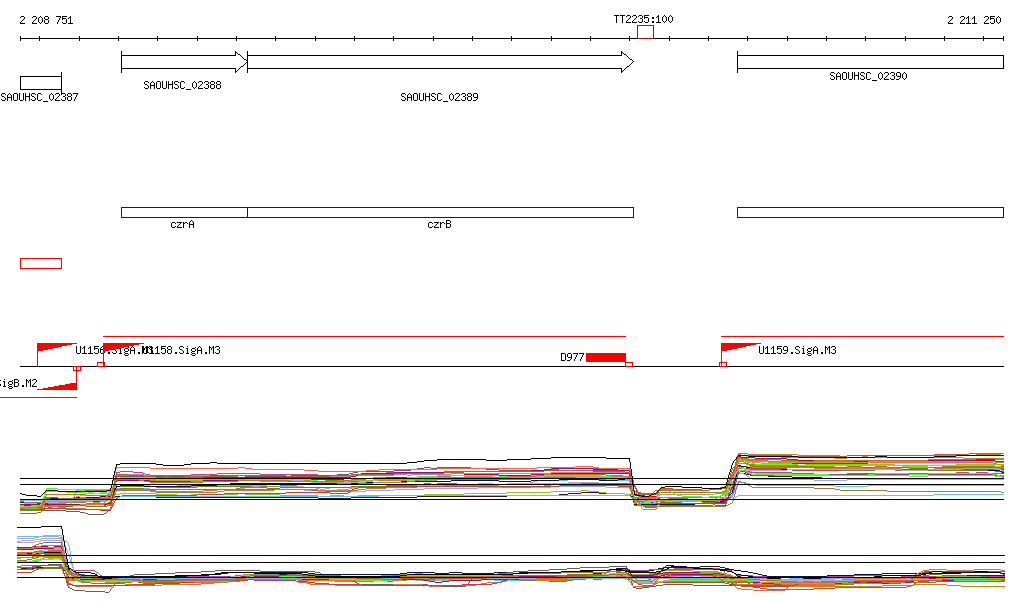Screen dimensions: 1024x611
Task: Click the end coordinate 2 211 250
Action: pos(974,20)
